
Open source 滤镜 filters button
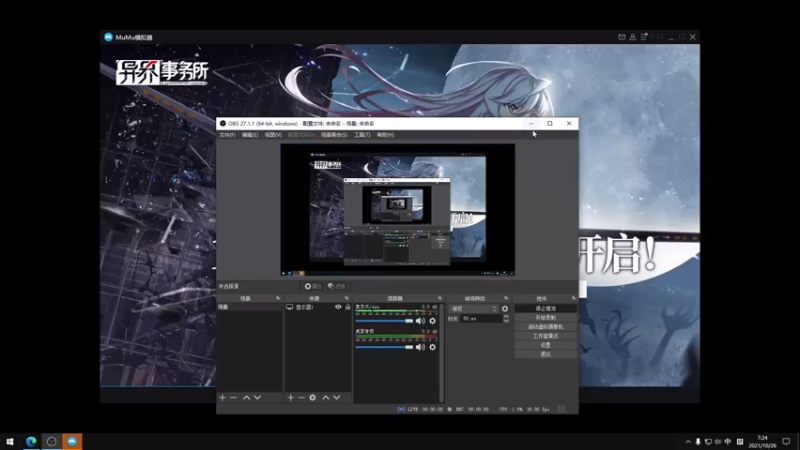pos(337,286)
